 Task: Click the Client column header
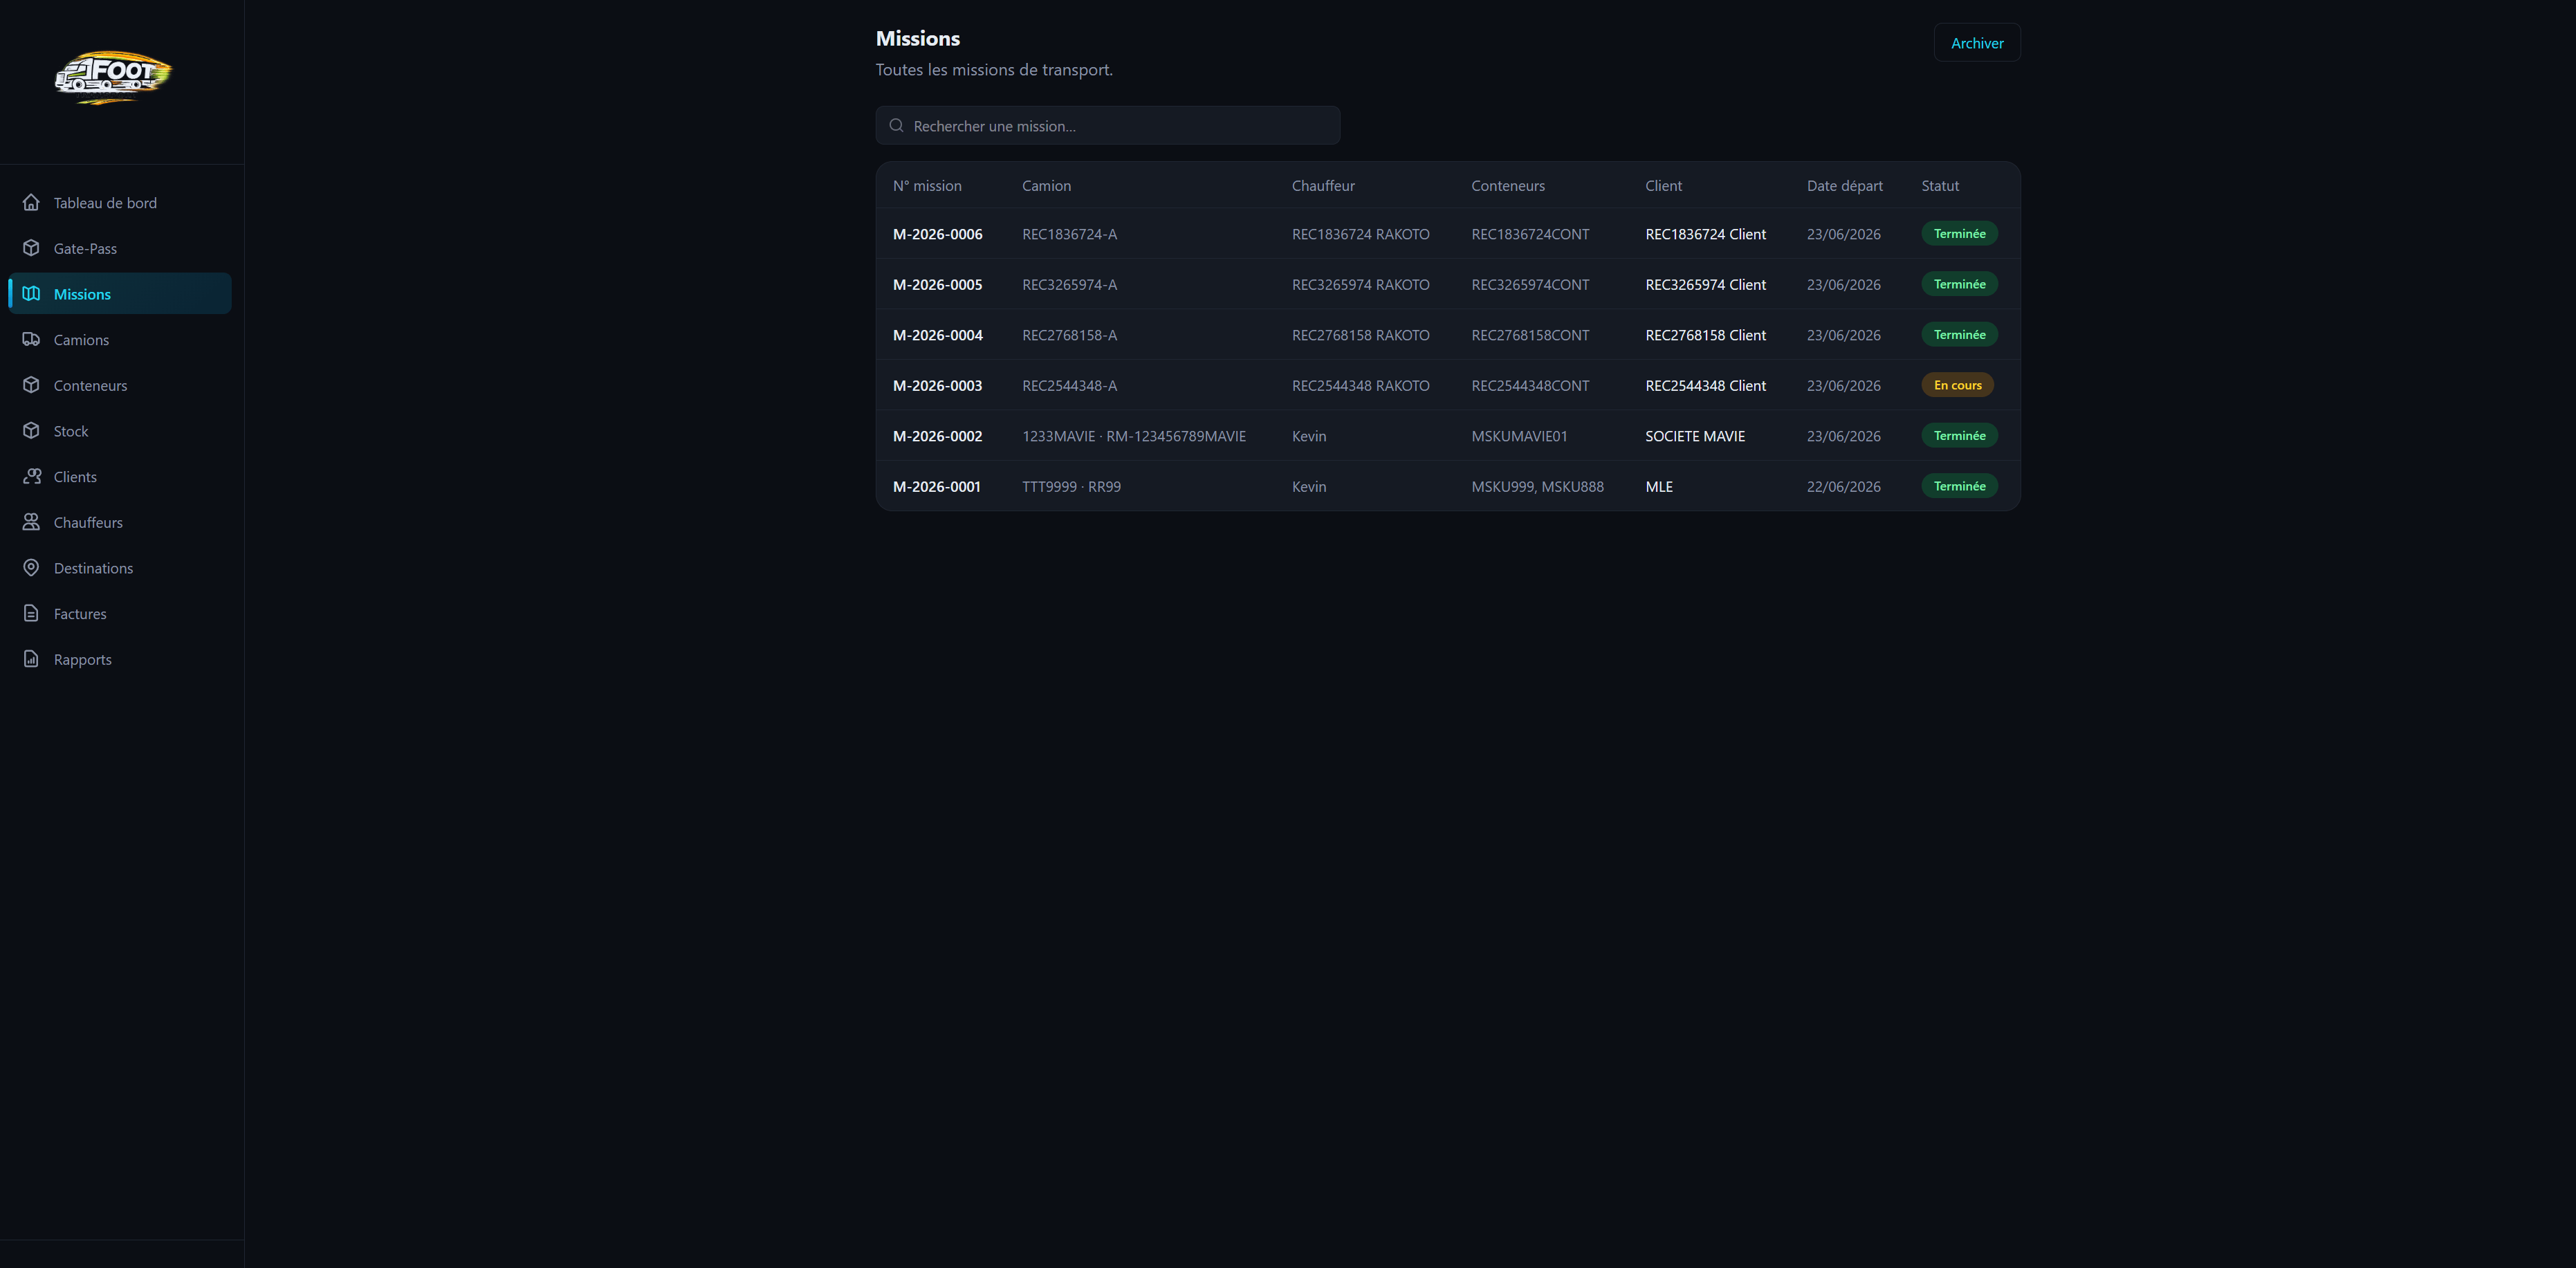1663,186
